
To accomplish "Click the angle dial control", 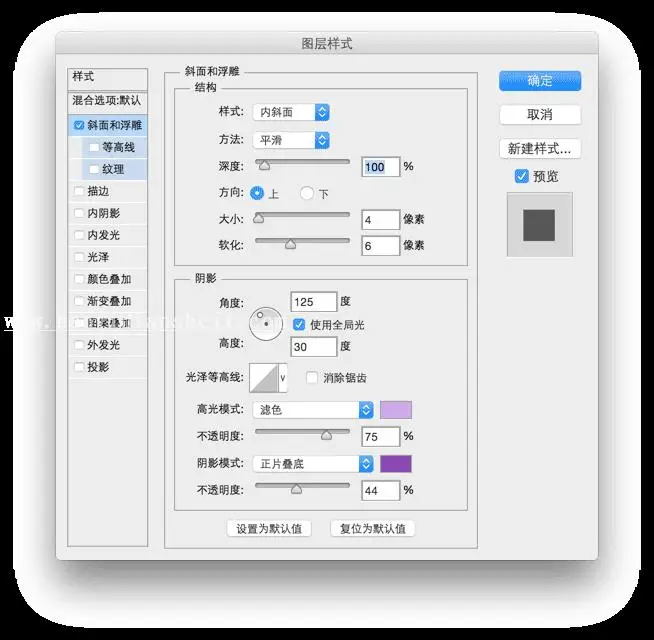I will 266,324.
